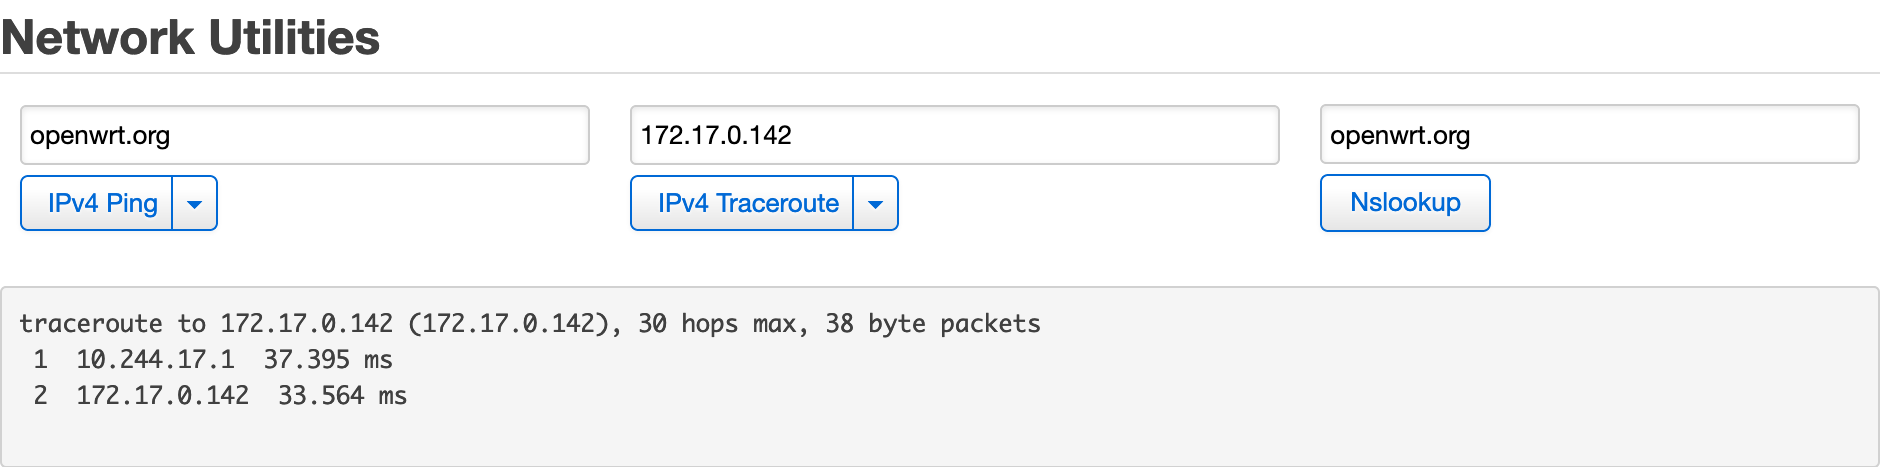Click the Network Utilities heading
This screenshot has height=467, width=1880.
tap(190, 38)
